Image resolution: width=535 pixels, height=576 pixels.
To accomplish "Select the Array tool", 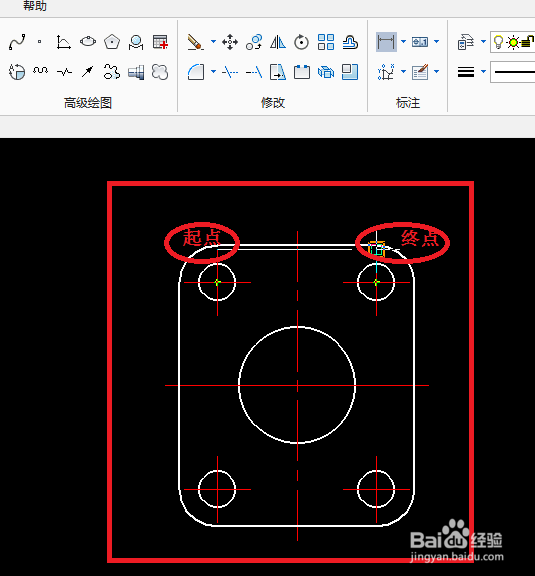I will [x=326, y=42].
